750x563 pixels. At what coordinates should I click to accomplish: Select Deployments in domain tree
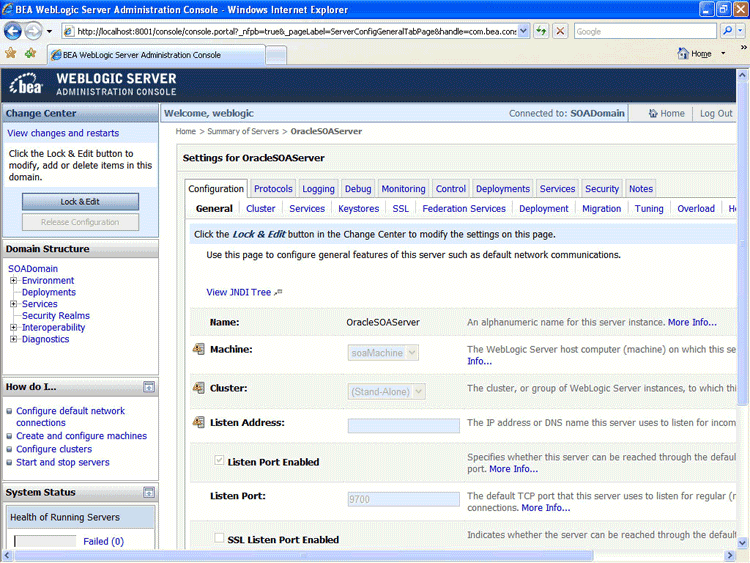coord(48,292)
